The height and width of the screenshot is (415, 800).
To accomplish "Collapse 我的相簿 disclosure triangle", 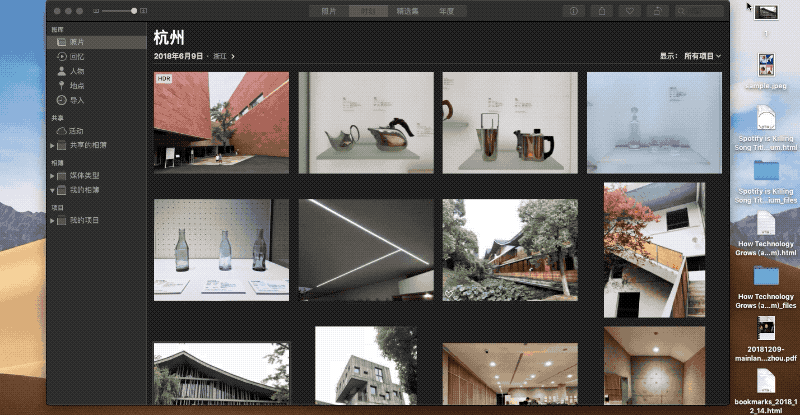I will [52, 190].
